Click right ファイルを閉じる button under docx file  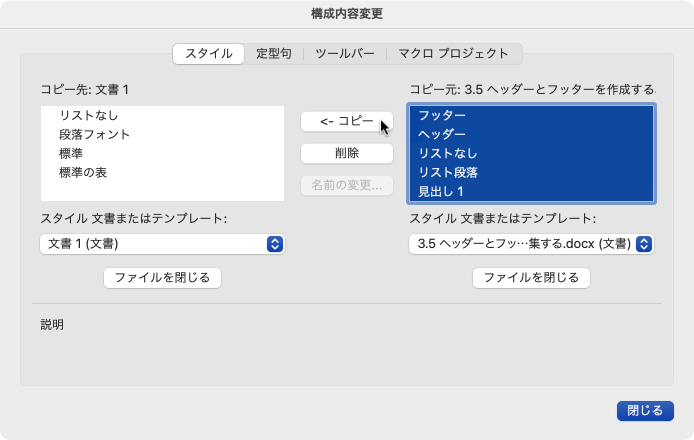point(531,278)
